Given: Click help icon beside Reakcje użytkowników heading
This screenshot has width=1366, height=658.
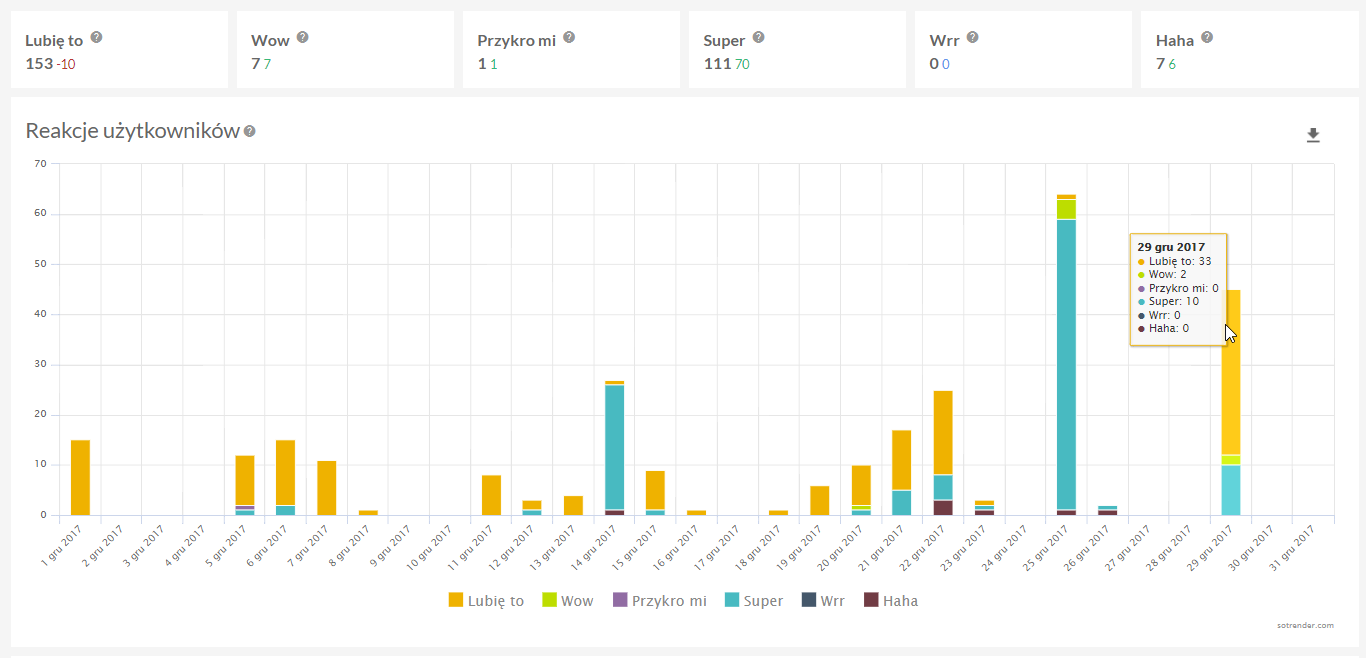Looking at the screenshot, I should [x=250, y=131].
